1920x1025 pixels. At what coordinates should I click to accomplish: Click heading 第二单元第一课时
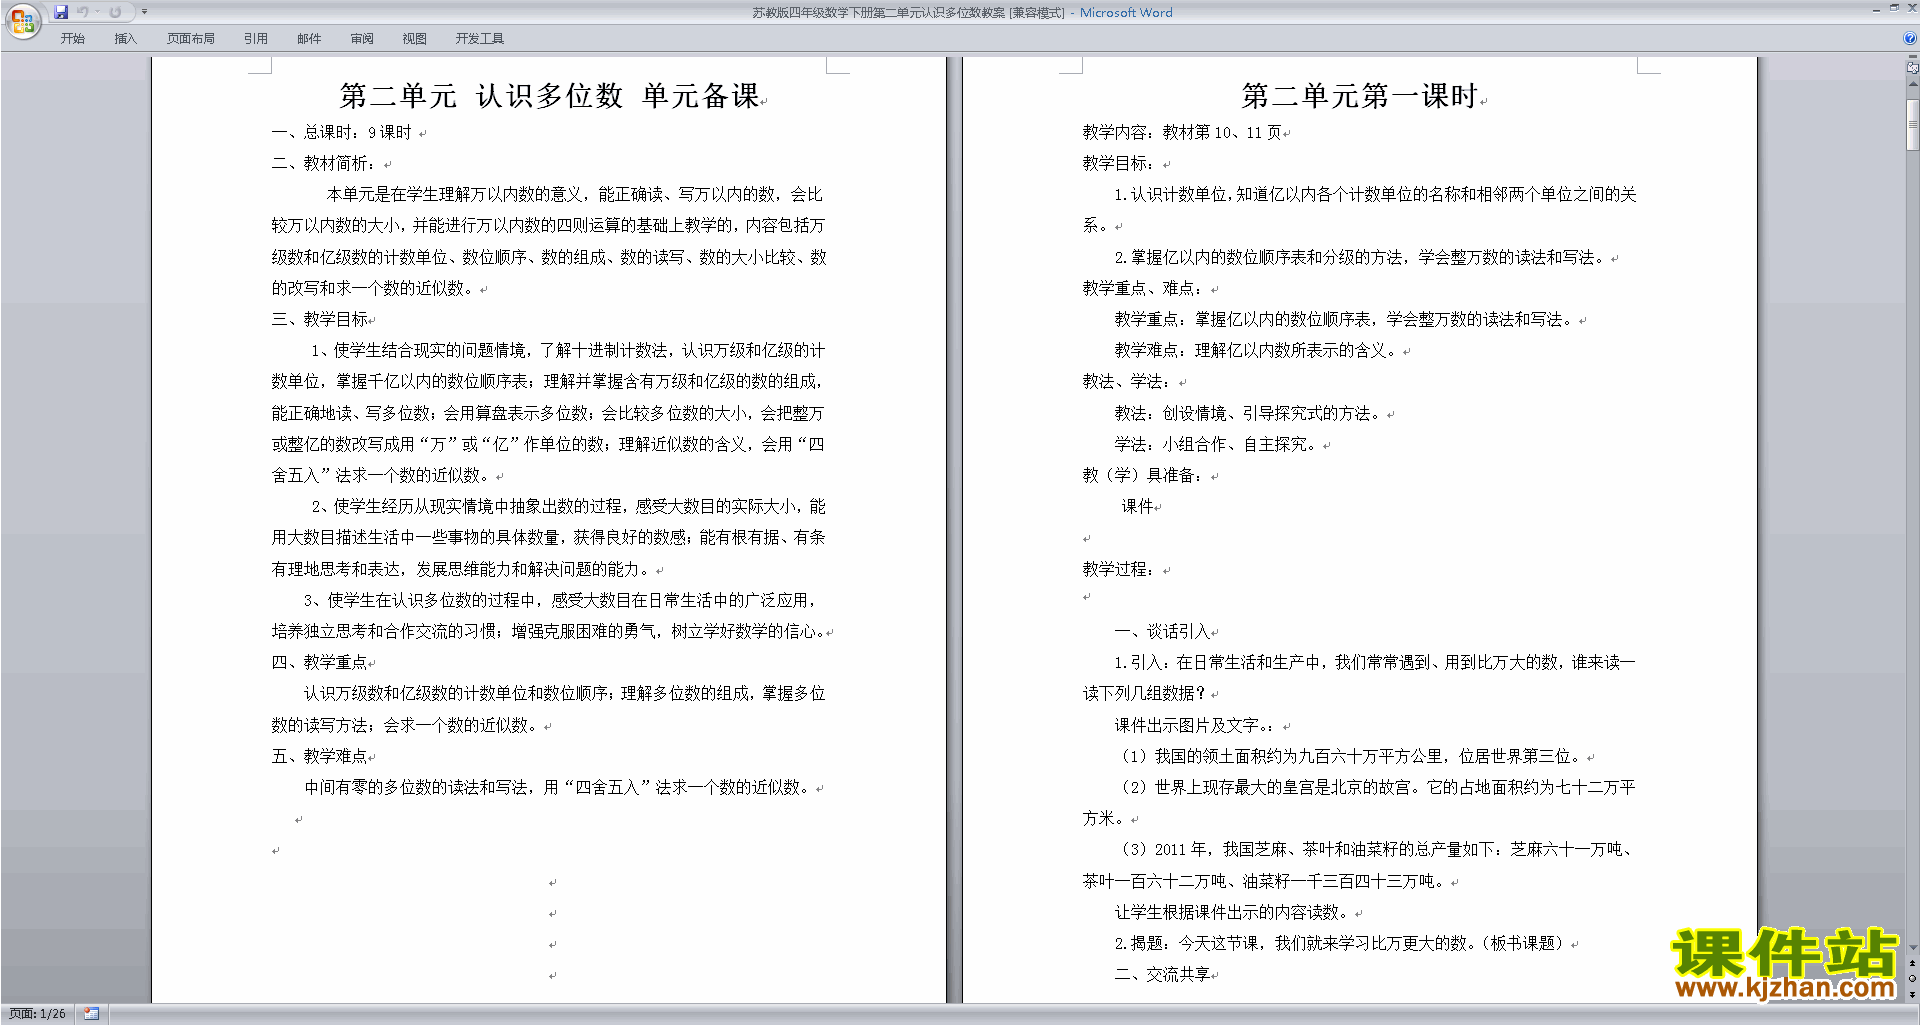click(1360, 96)
